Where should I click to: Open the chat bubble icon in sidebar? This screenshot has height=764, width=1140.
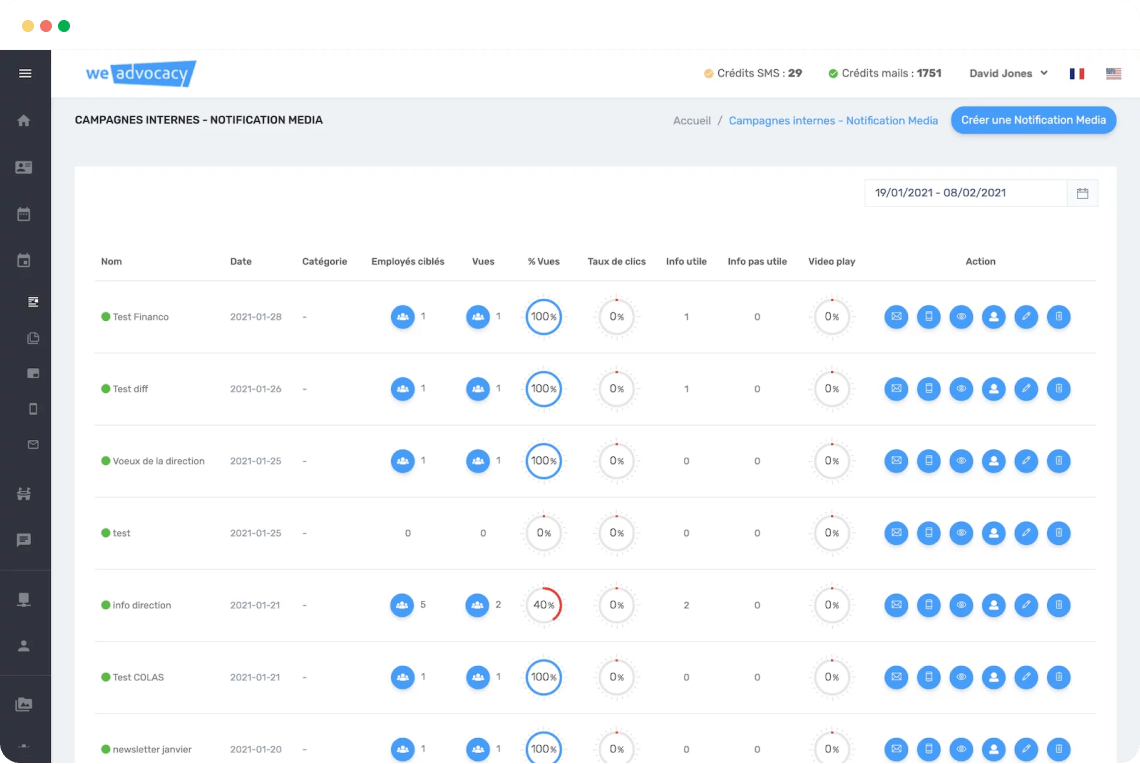pos(24,540)
